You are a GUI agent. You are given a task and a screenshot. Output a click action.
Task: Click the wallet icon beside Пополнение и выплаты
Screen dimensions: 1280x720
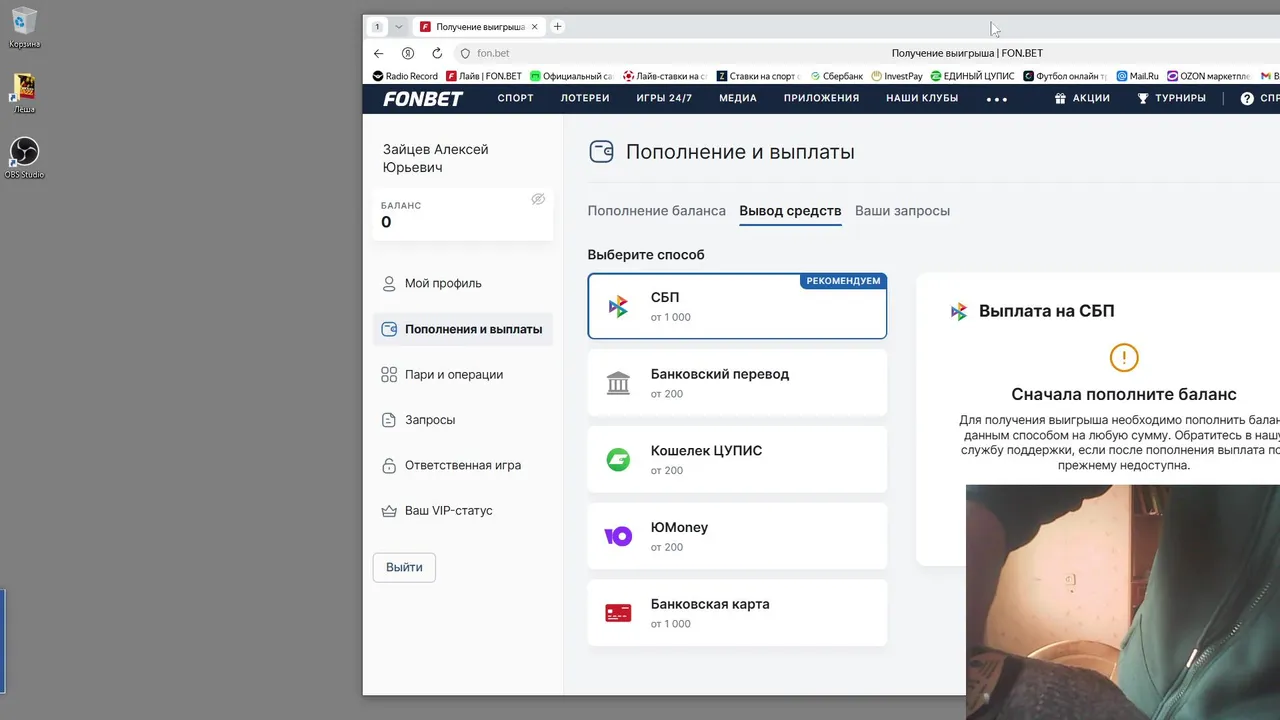[601, 152]
